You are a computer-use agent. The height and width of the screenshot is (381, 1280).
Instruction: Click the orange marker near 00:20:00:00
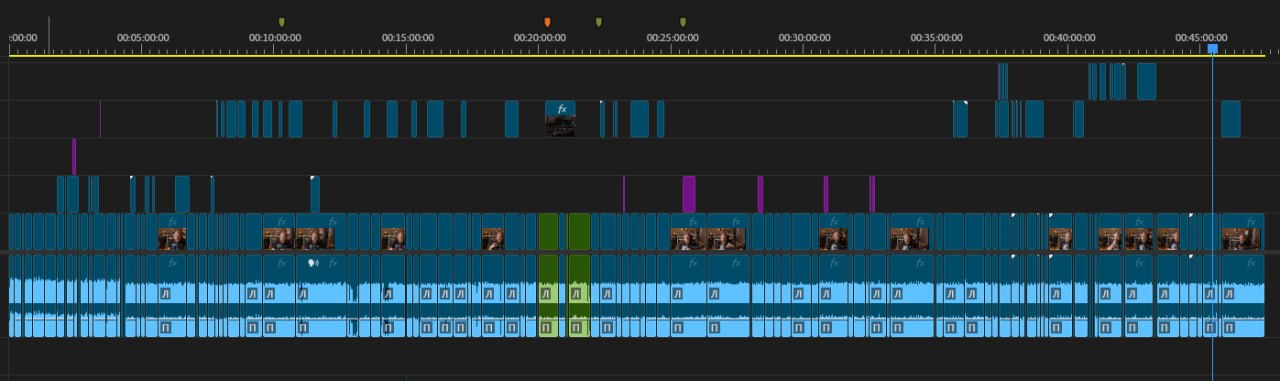tap(547, 22)
